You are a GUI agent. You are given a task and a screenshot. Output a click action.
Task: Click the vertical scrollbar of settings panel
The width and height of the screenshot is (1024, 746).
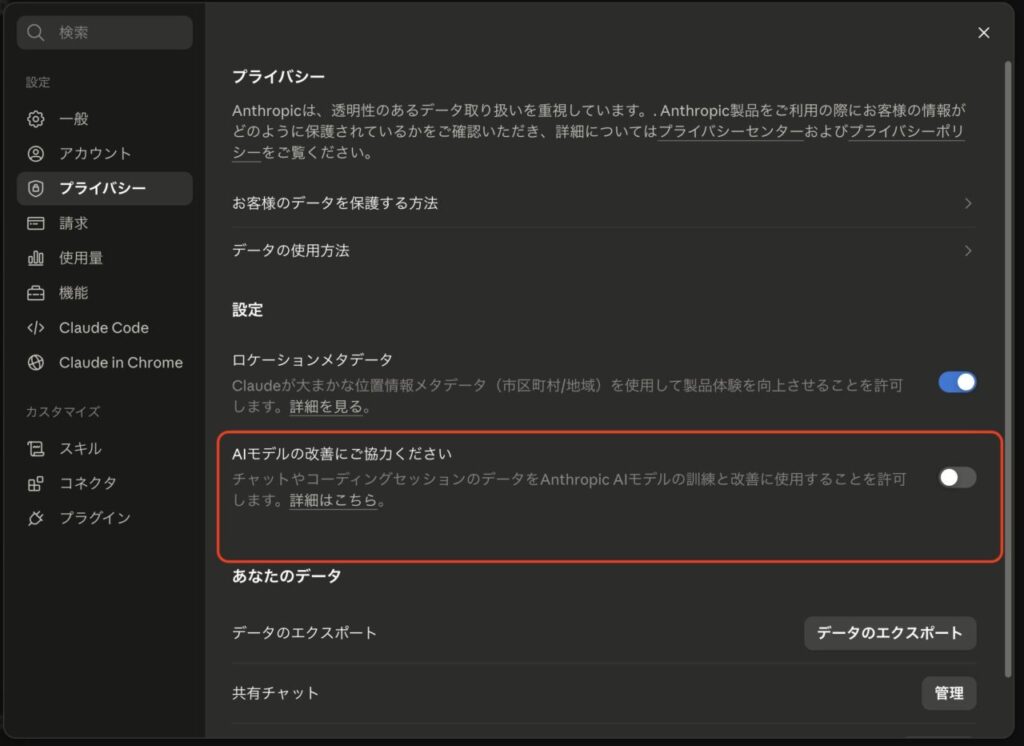click(x=1008, y=369)
